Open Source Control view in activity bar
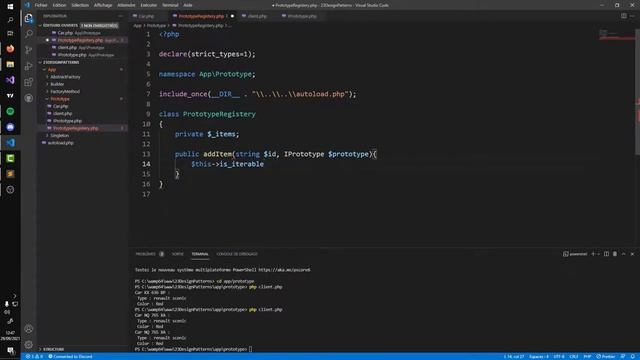 [29, 50]
